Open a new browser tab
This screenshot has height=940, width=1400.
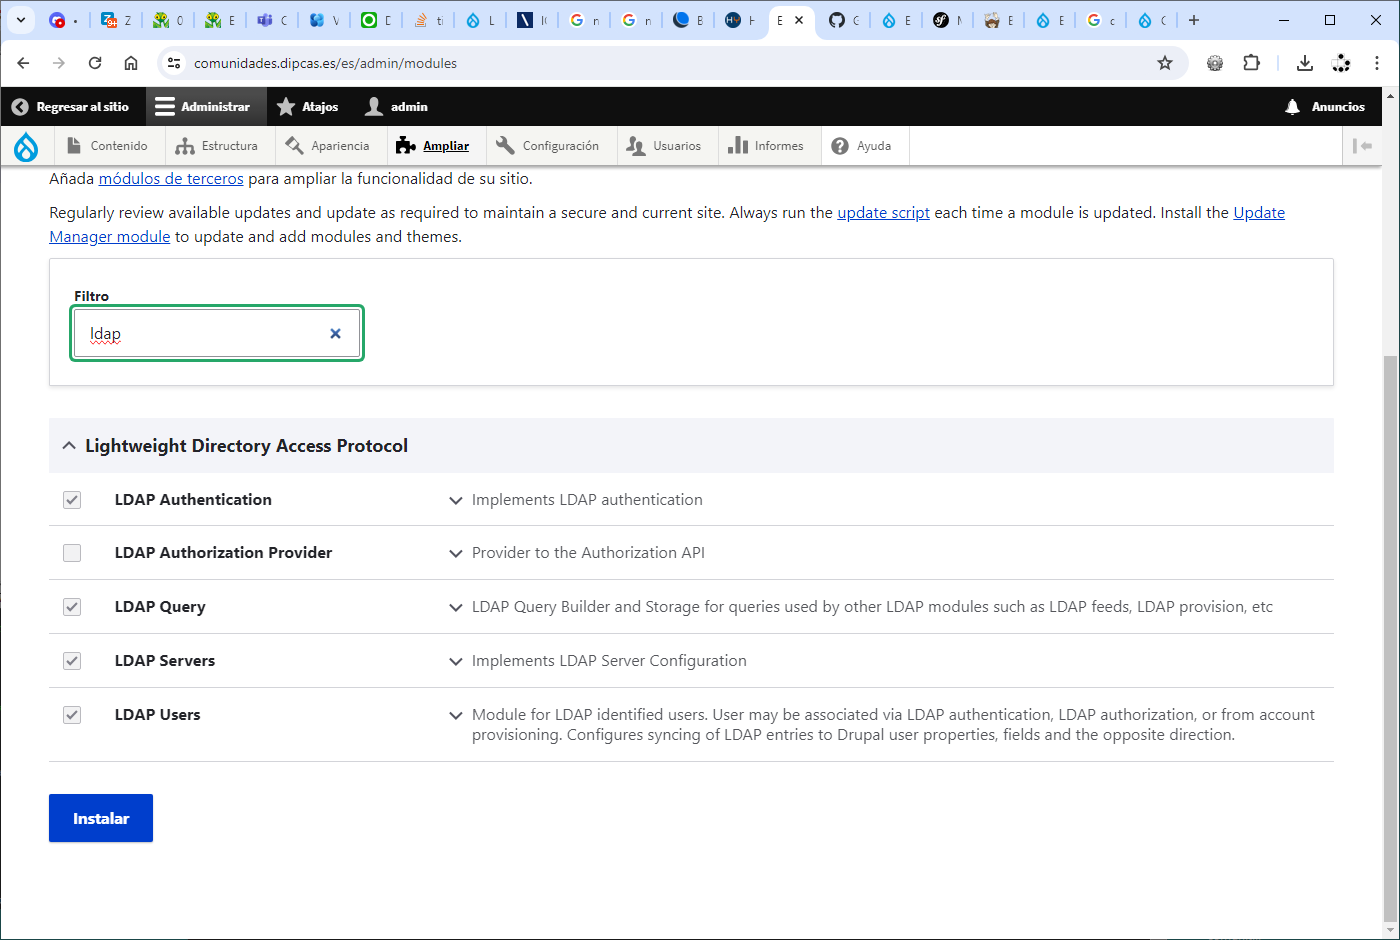coord(1194,20)
